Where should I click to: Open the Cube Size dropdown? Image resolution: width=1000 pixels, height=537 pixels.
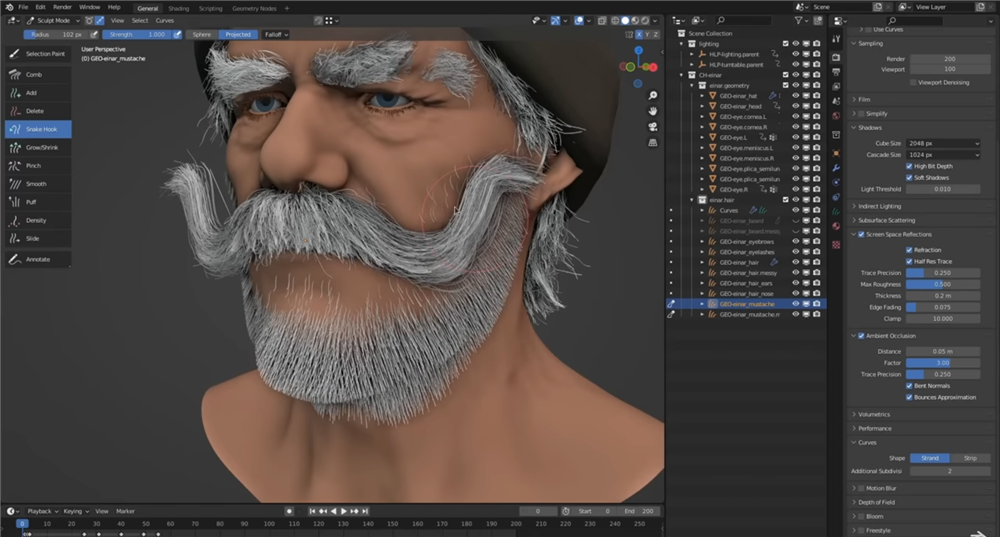[942, 143]
